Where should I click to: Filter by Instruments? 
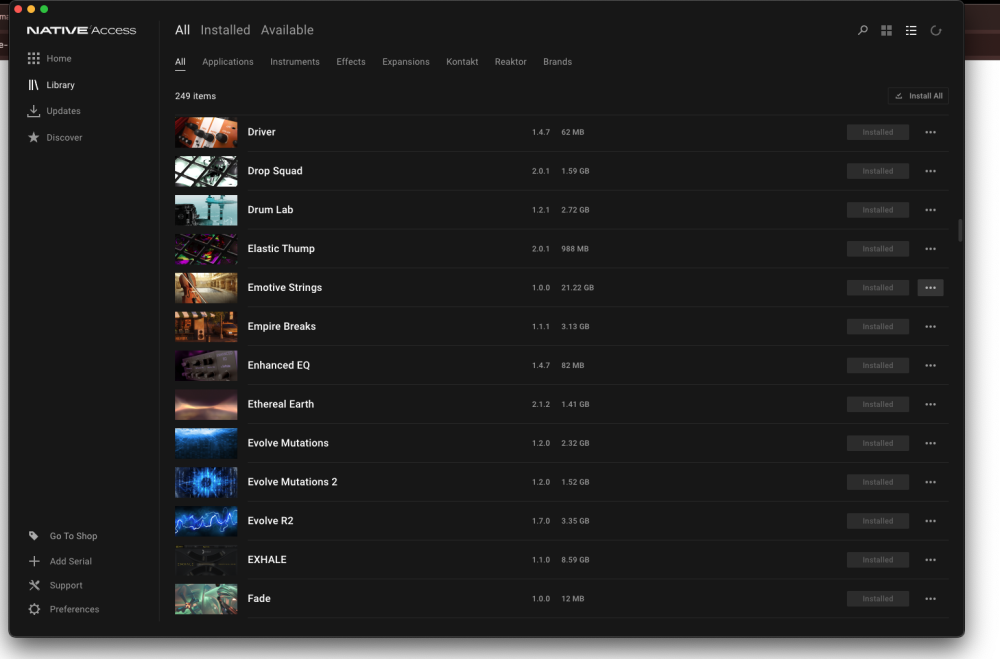[x=295, y=62]
